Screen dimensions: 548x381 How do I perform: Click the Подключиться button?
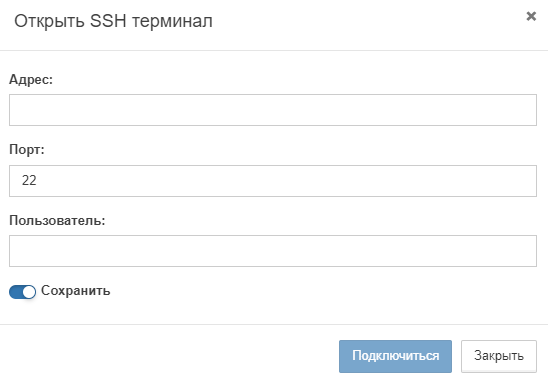point(395,356)
